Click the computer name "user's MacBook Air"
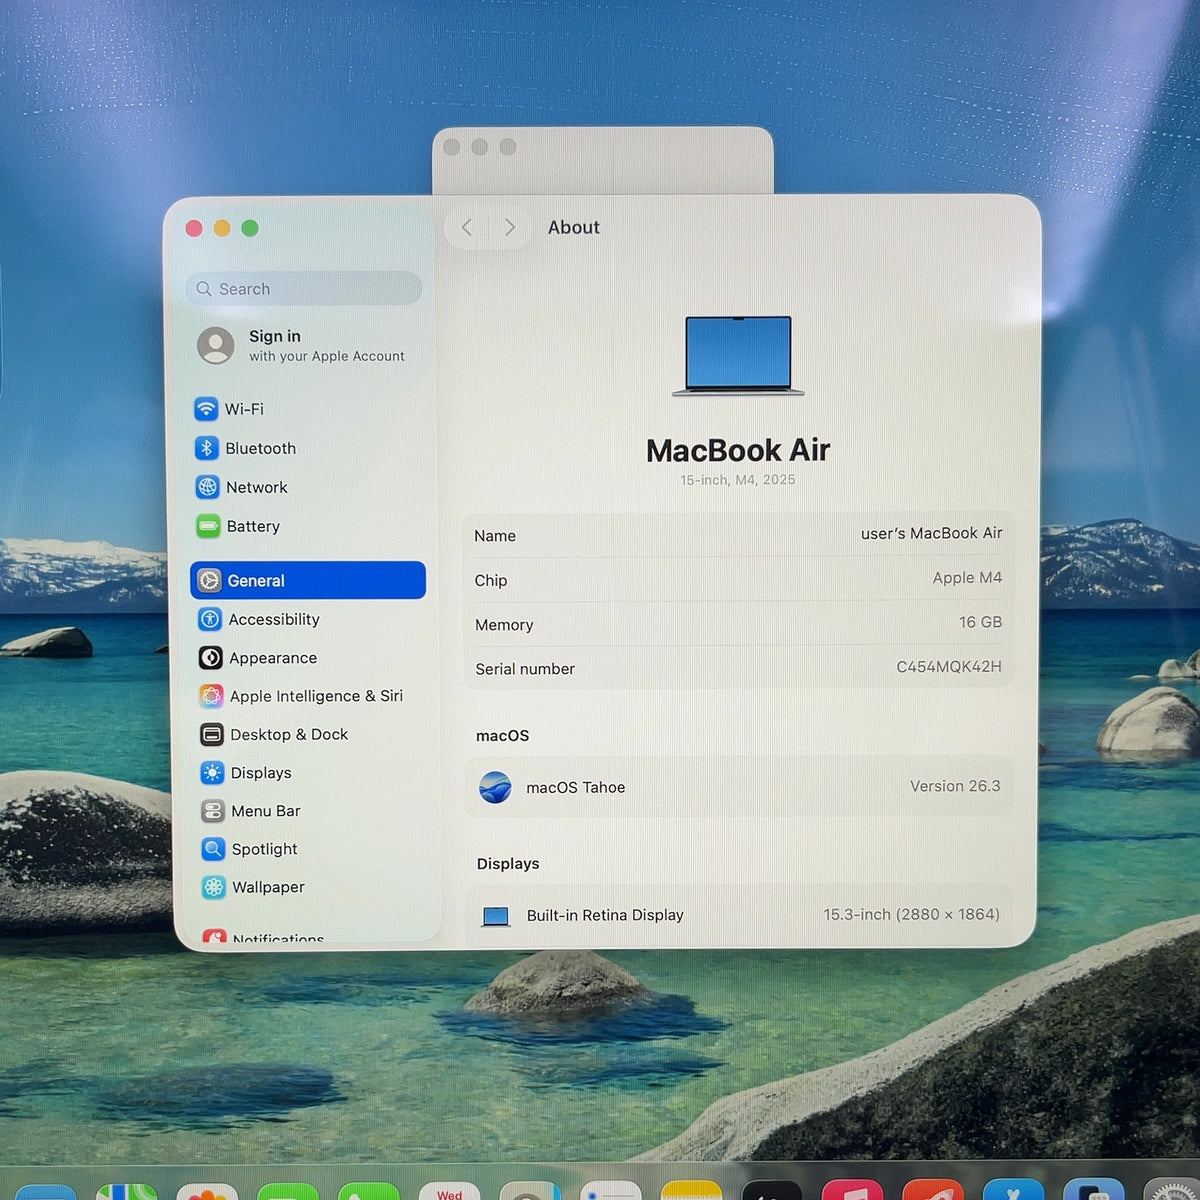Viewport: 1200px width, 1200px height. (932, 534)
